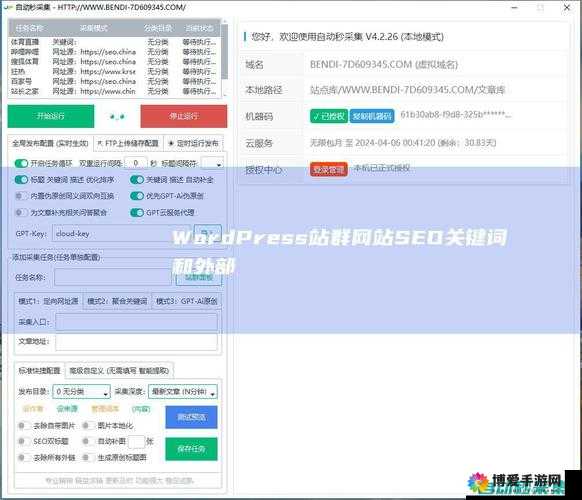Image resolution: width=582 pixels, height=500 pixels.
Task: Switch to the 定时运行发布 tab
Action: coord(193,143)
